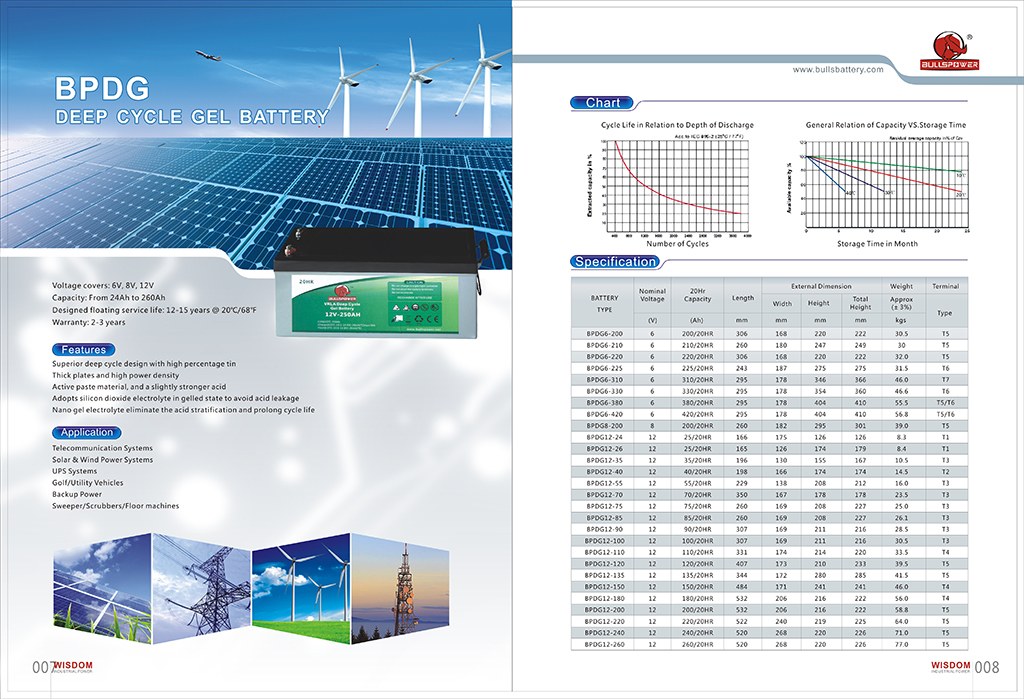
Task: Click the 'Designed floating service life' line
Action: pyautogui.click(x=154, y=310)
